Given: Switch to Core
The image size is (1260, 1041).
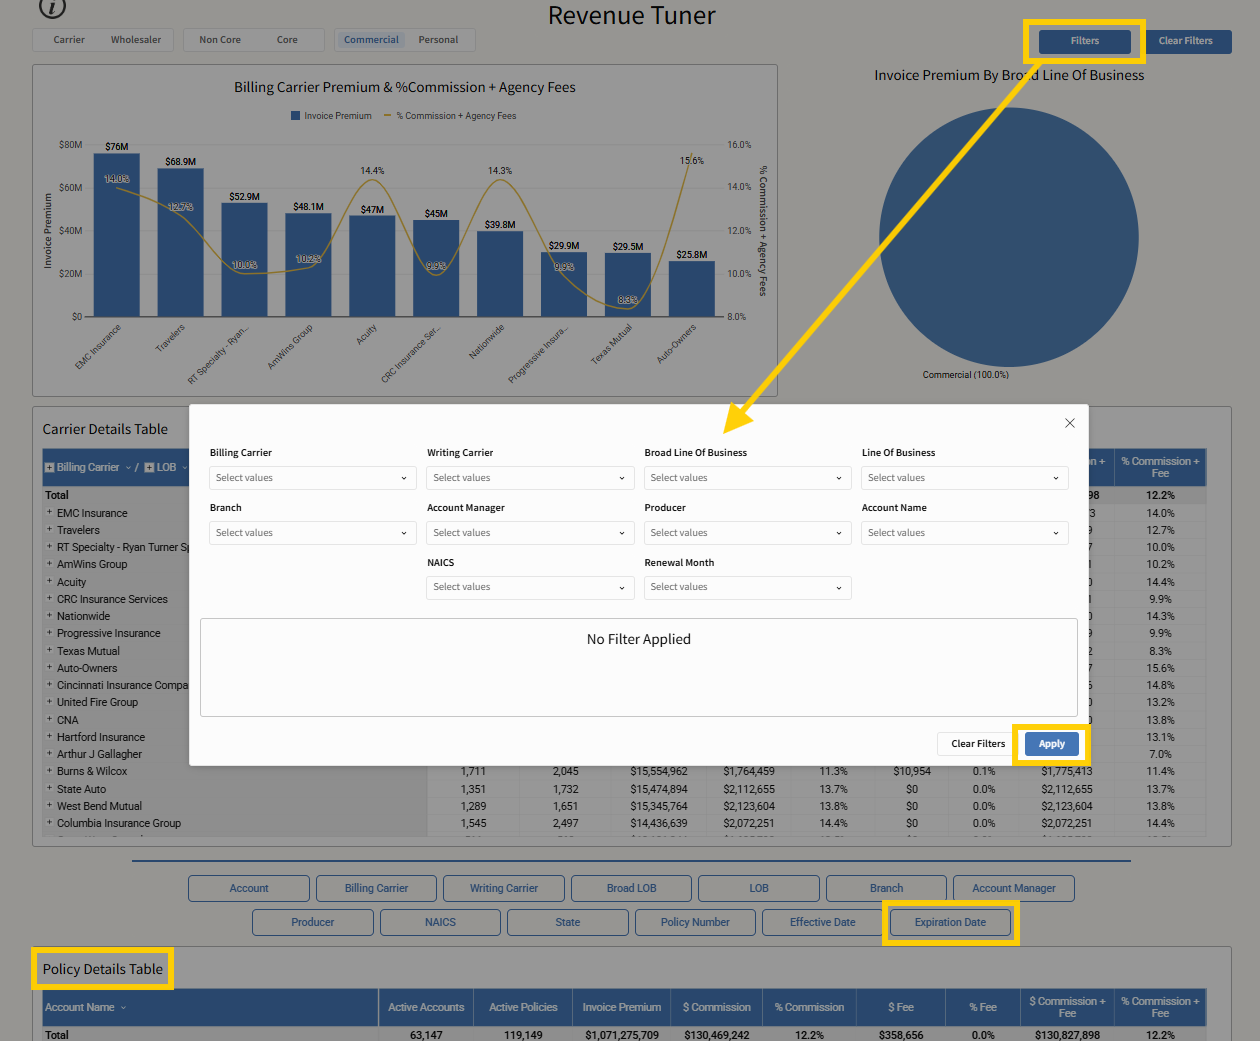Looking at the screenshot, I should click(x=287, y=40).
